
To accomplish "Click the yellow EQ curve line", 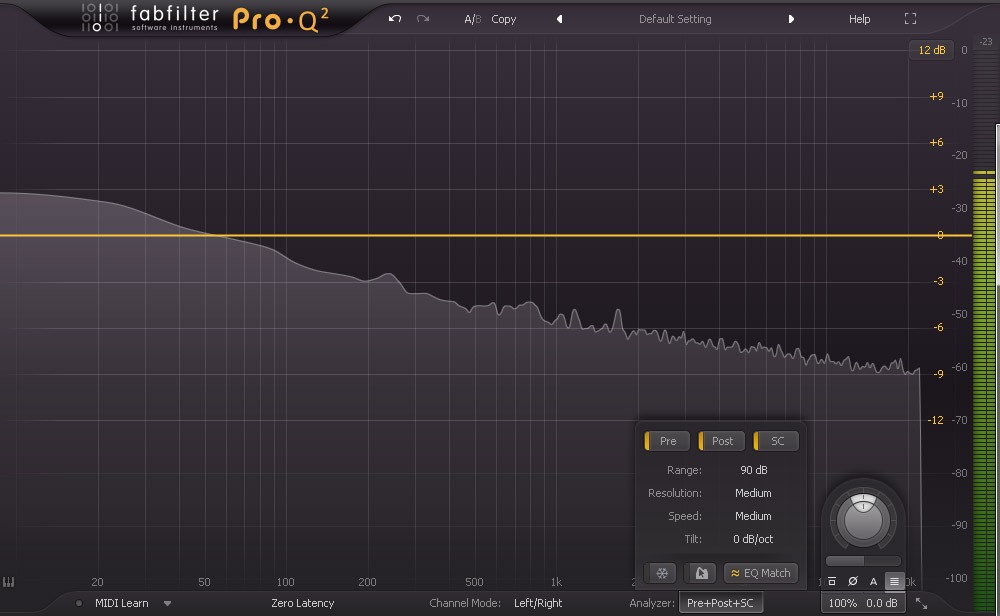I will point(485,235).
